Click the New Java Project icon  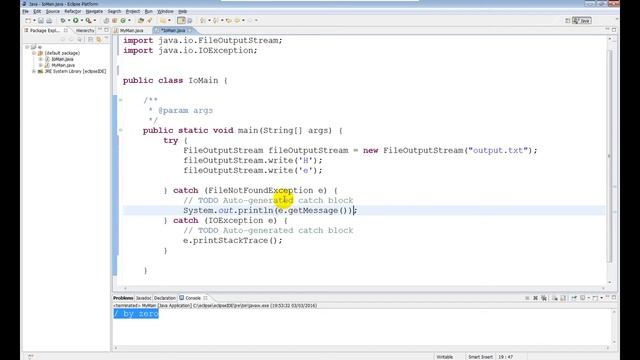tap(106, 20)
